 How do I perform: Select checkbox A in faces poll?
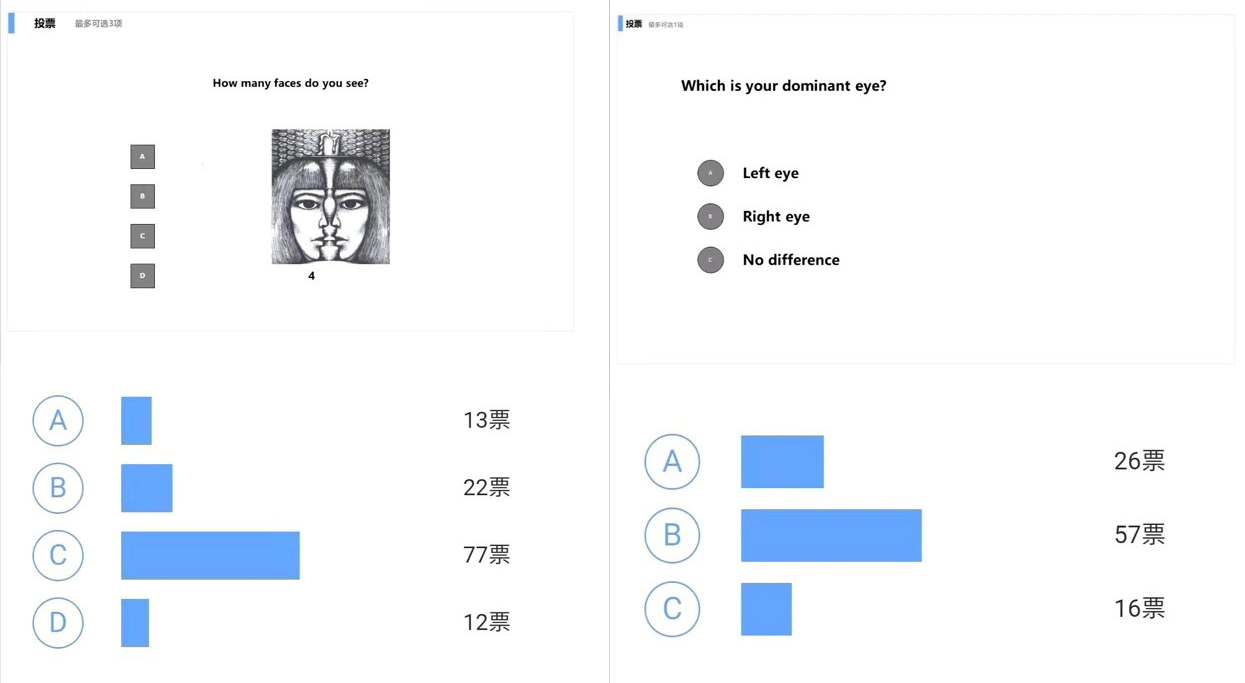tap(142, 157)
